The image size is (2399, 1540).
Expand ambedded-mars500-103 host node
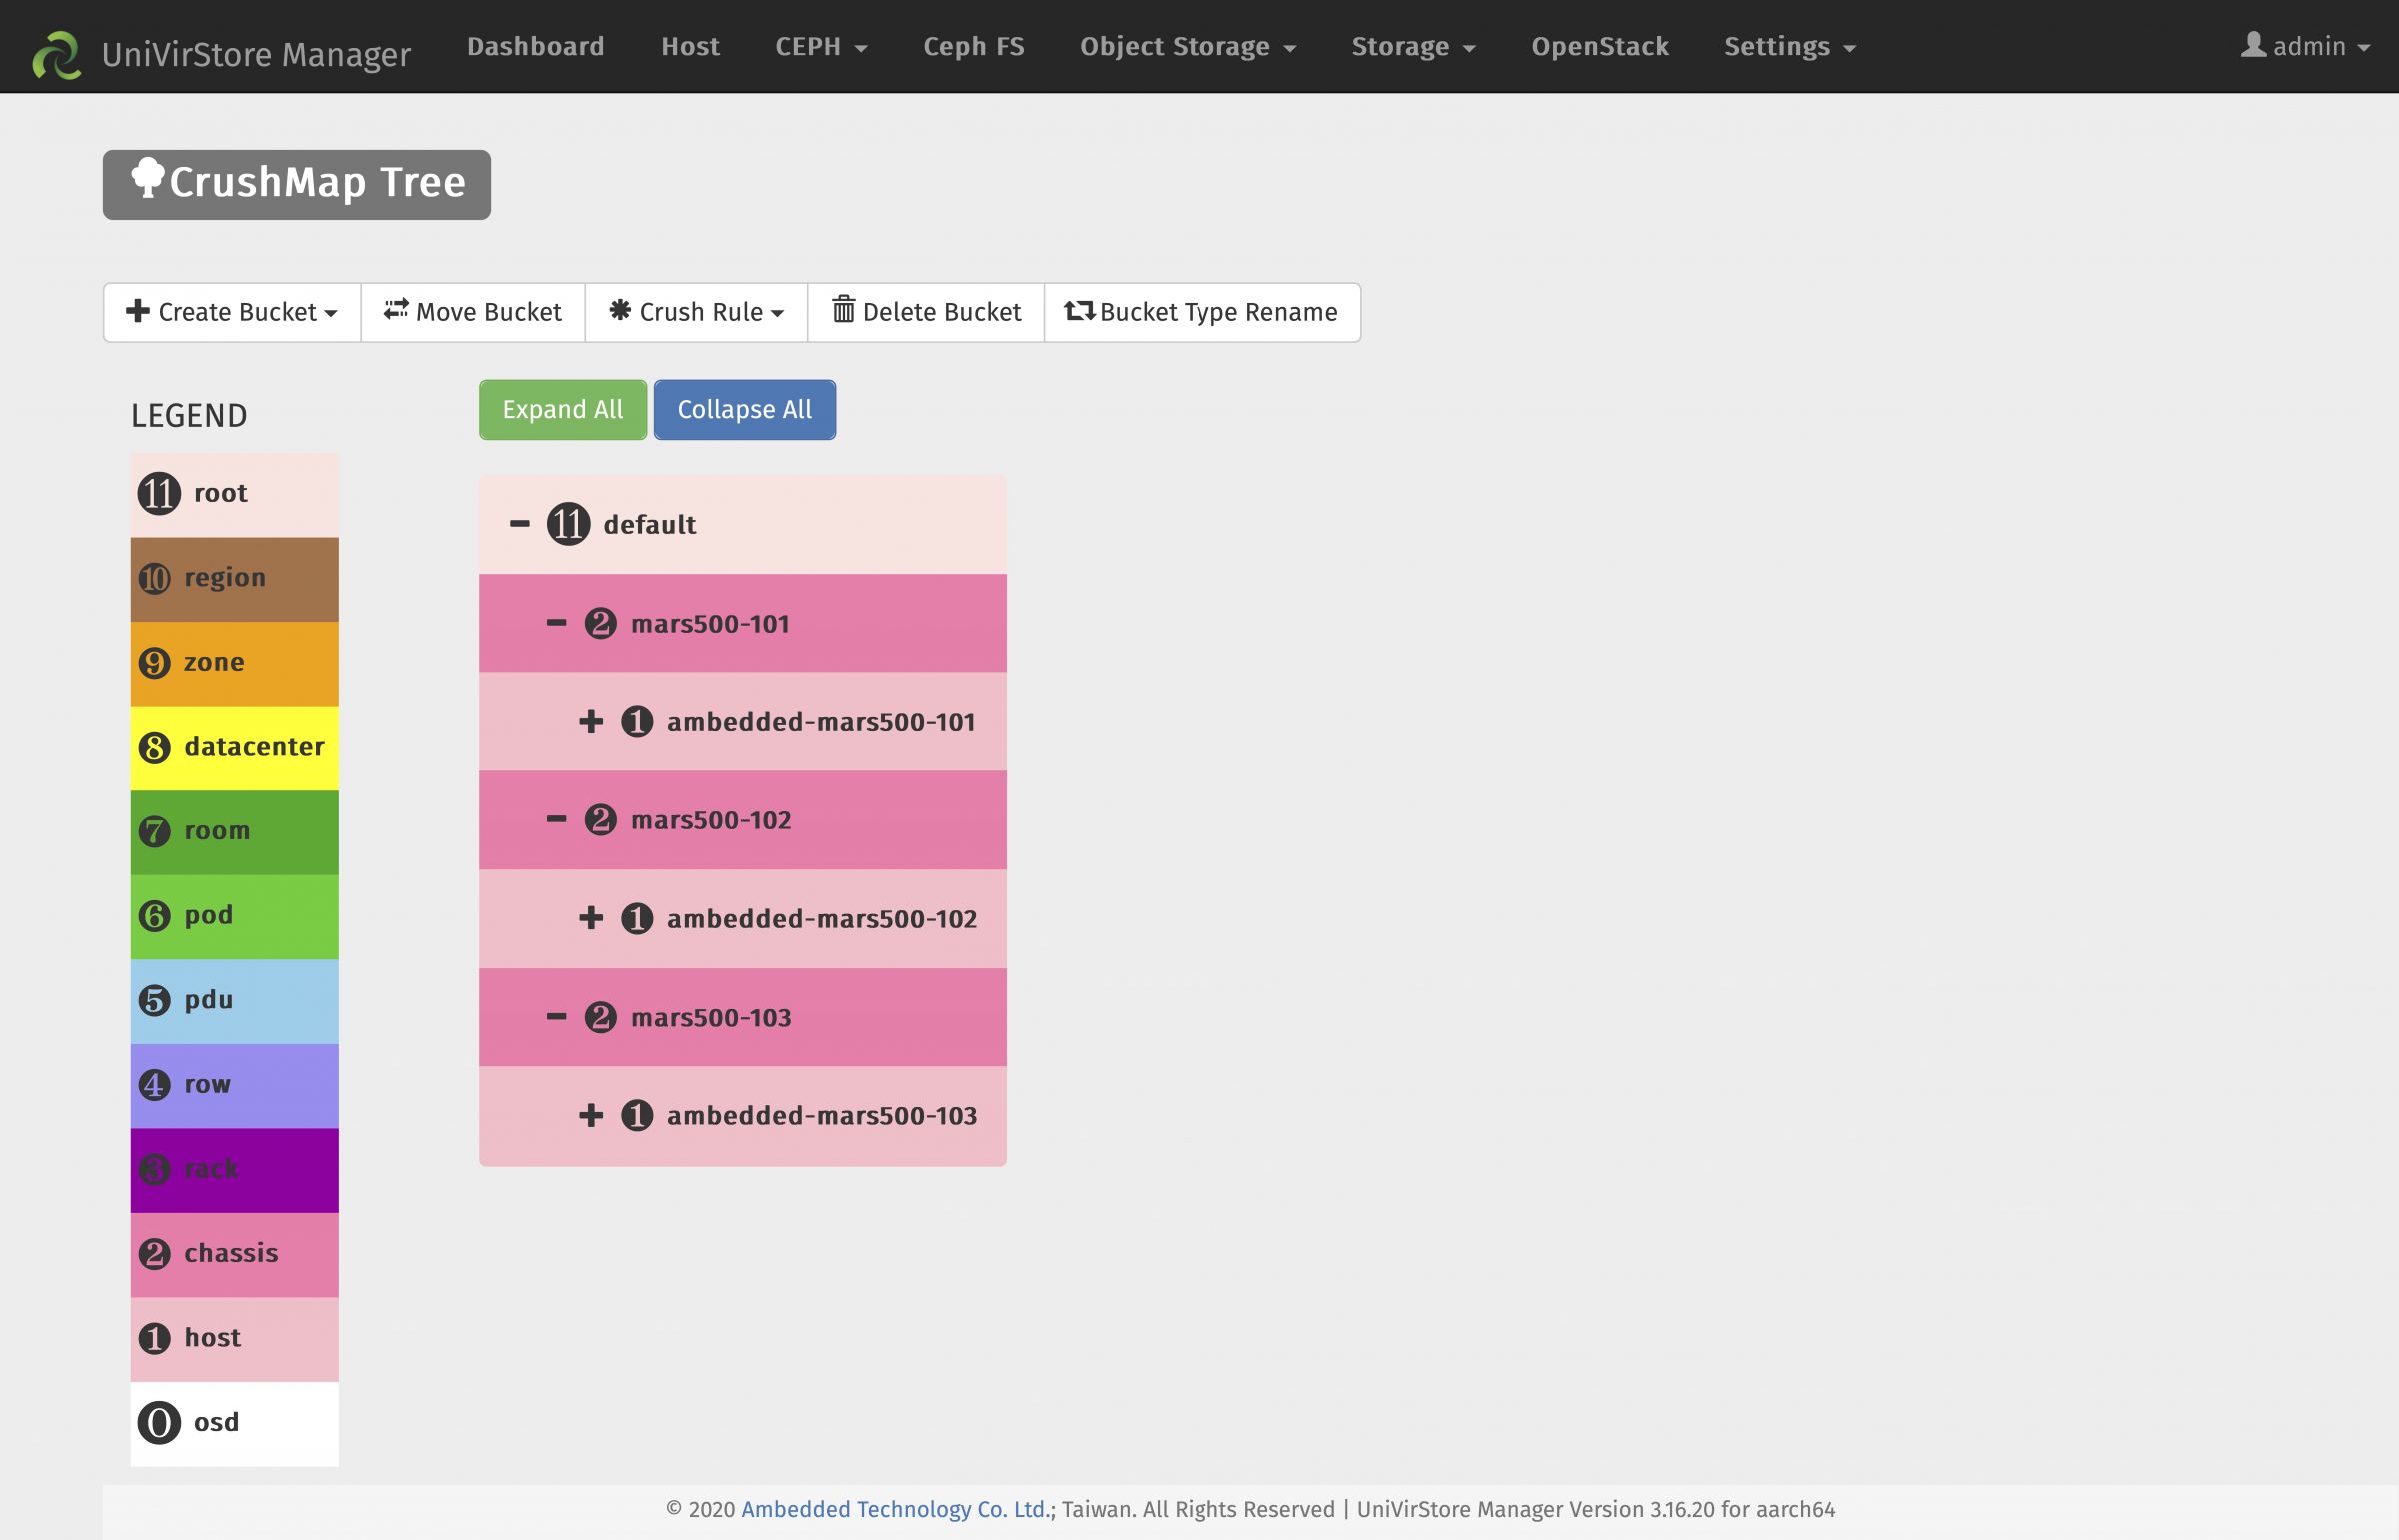click(591, 1116)
